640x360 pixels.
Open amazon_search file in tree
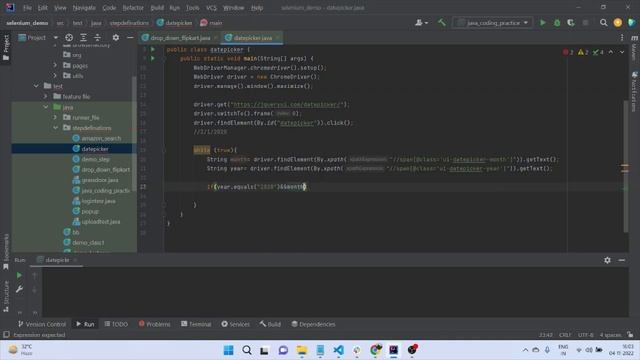click(x=101, y=138)
